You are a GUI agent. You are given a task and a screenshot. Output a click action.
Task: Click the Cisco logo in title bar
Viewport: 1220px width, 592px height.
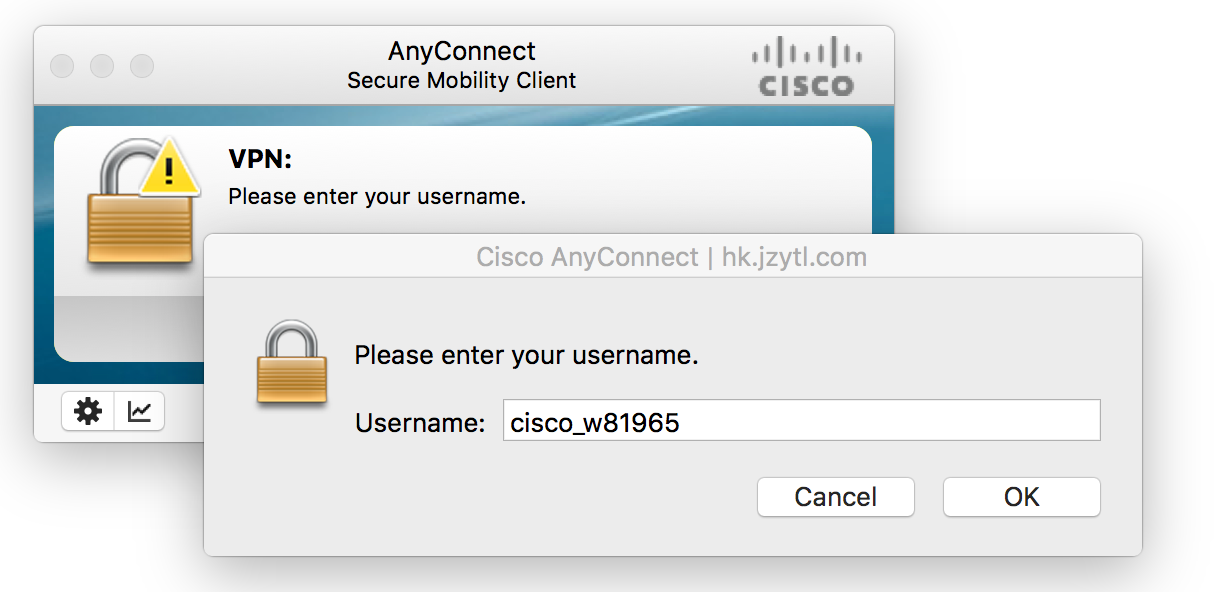(806, 67)
